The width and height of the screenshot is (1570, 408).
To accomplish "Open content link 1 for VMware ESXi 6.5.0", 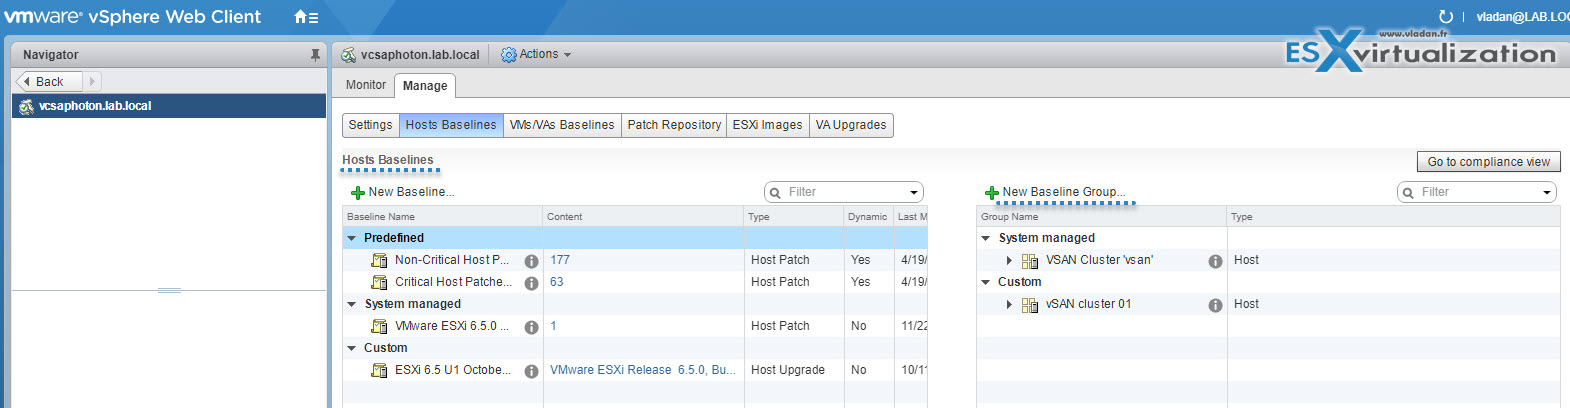I will pyautogui.click(x=553, y=326).
